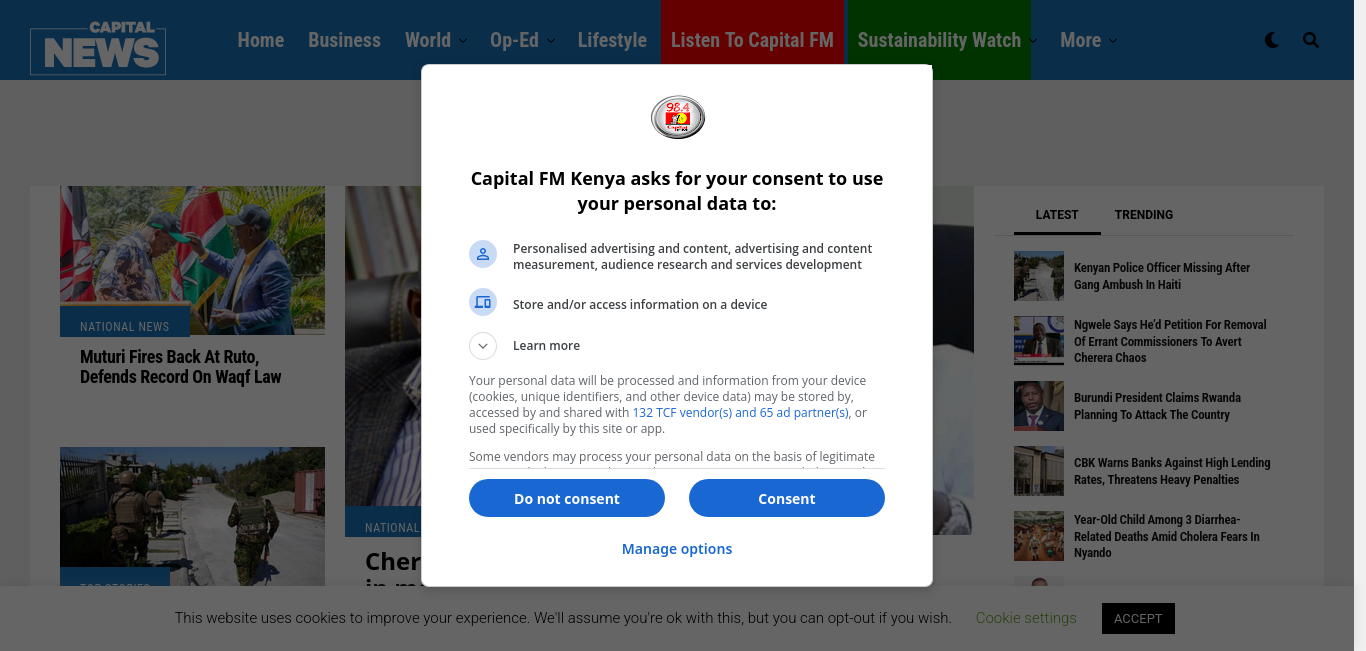Open the Manage options link
The height and width of the screenshot is (651, 1366).
677,549
